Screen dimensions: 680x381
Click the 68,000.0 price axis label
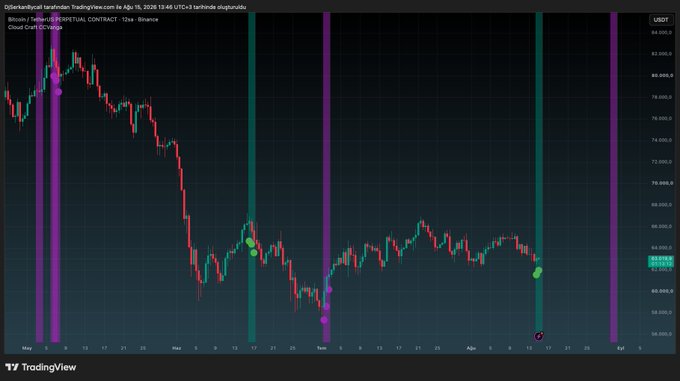[661, 205]
